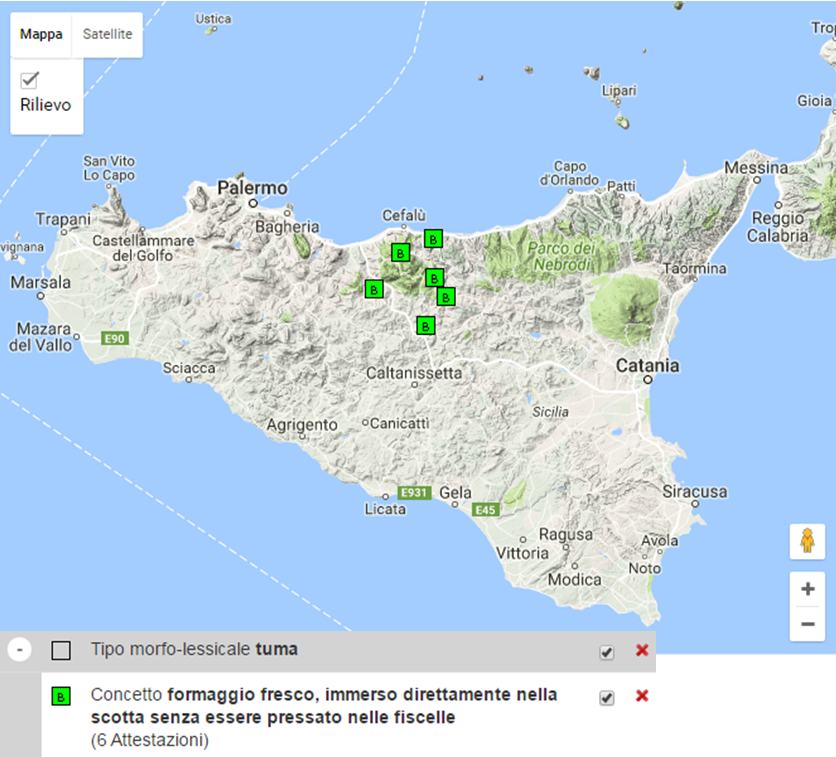This screenshot has width=836, height=757.
Task: Click the formaggio fresco concept description text
Action: 324,705
